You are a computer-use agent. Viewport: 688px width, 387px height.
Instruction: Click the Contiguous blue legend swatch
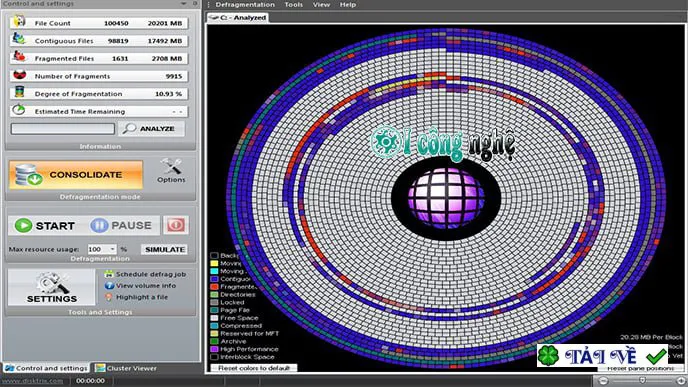point(214,279)
